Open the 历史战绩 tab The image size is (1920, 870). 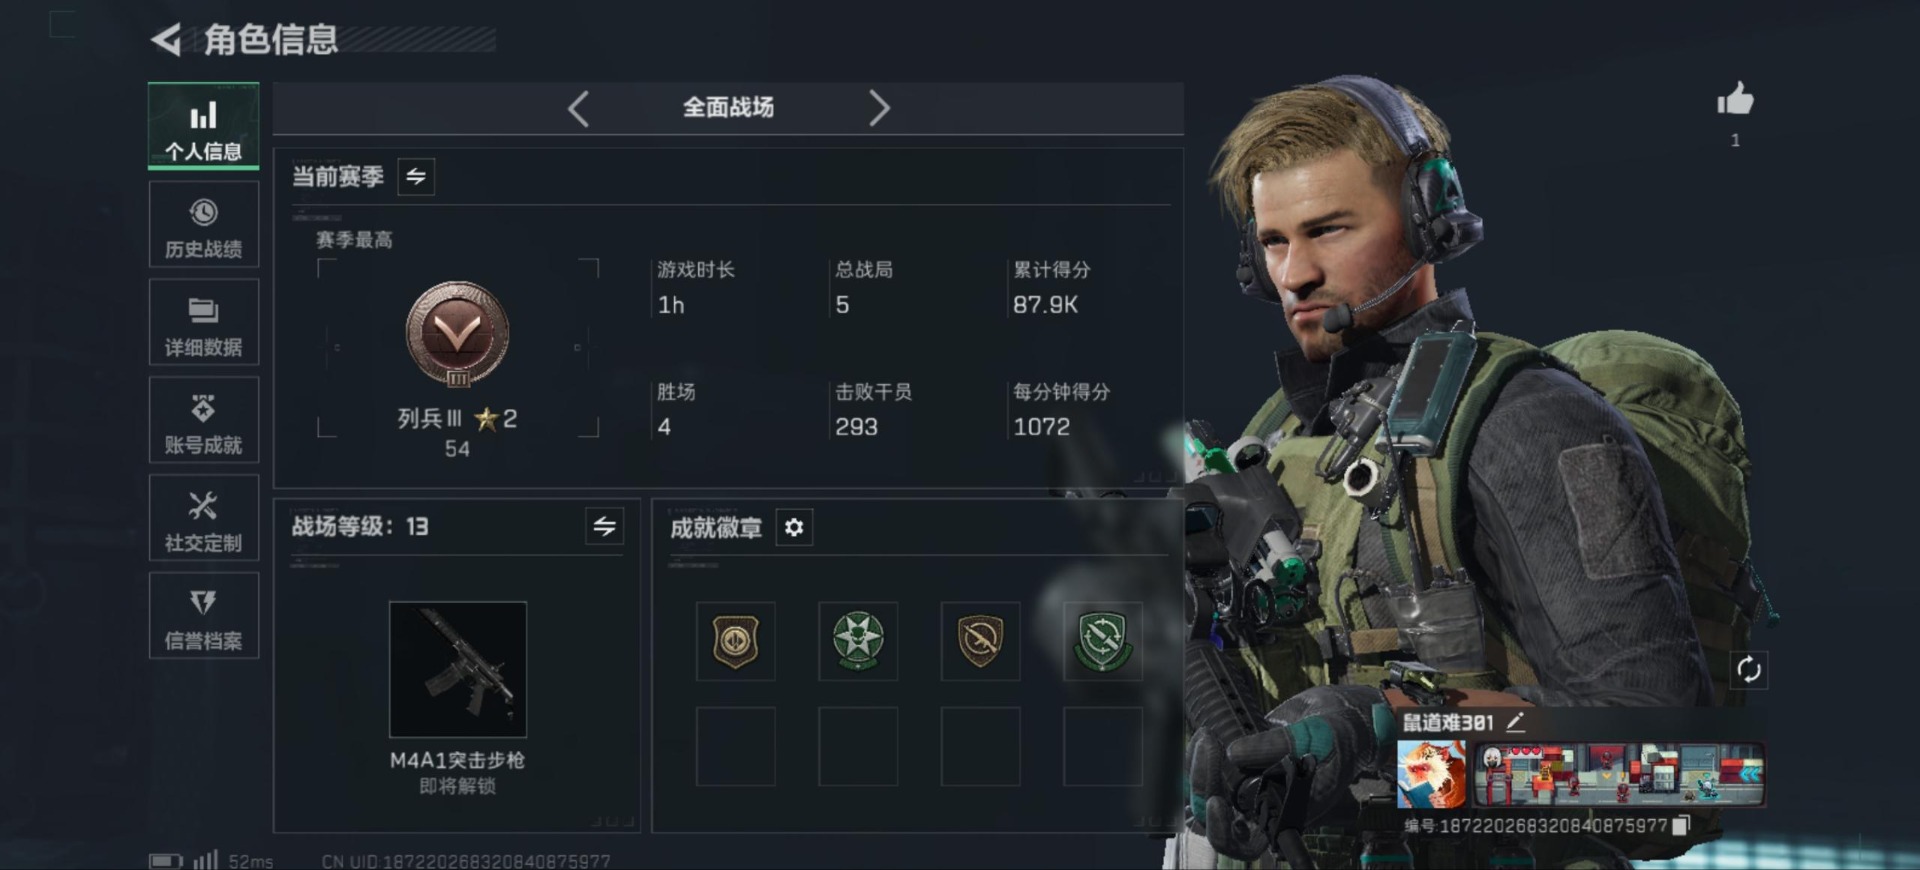coord(204,225)
